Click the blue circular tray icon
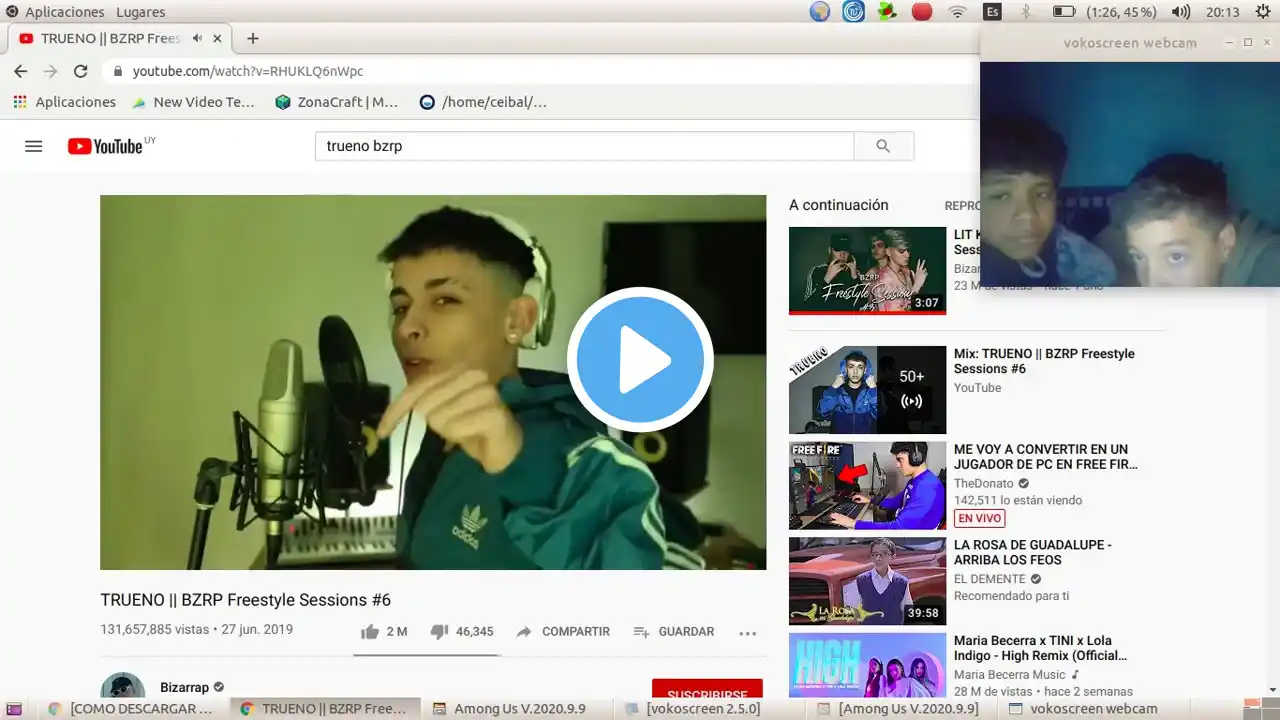The image size is (1280, 720). pyautogui.click(x=853, y=12)
